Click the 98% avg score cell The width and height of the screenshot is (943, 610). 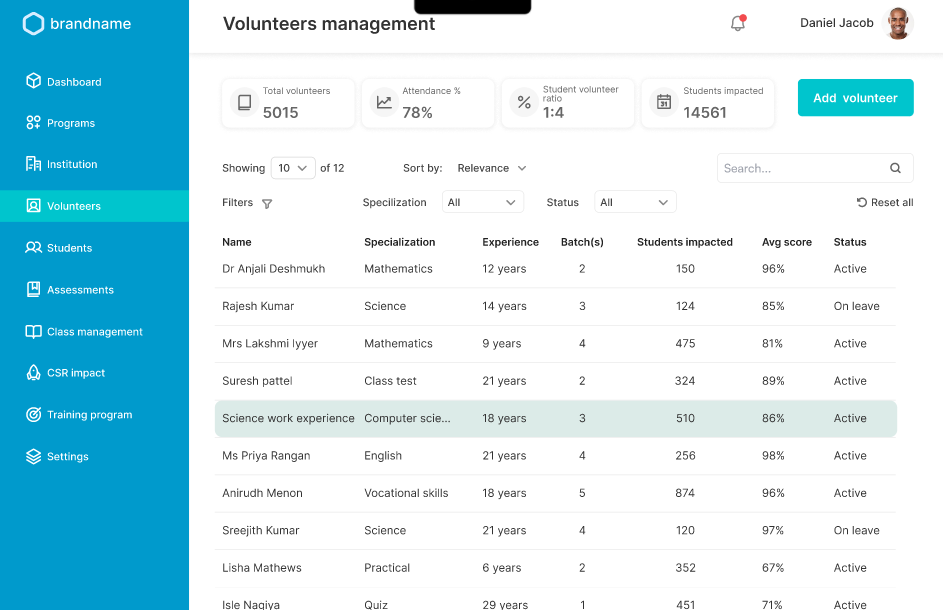(773, 455)
